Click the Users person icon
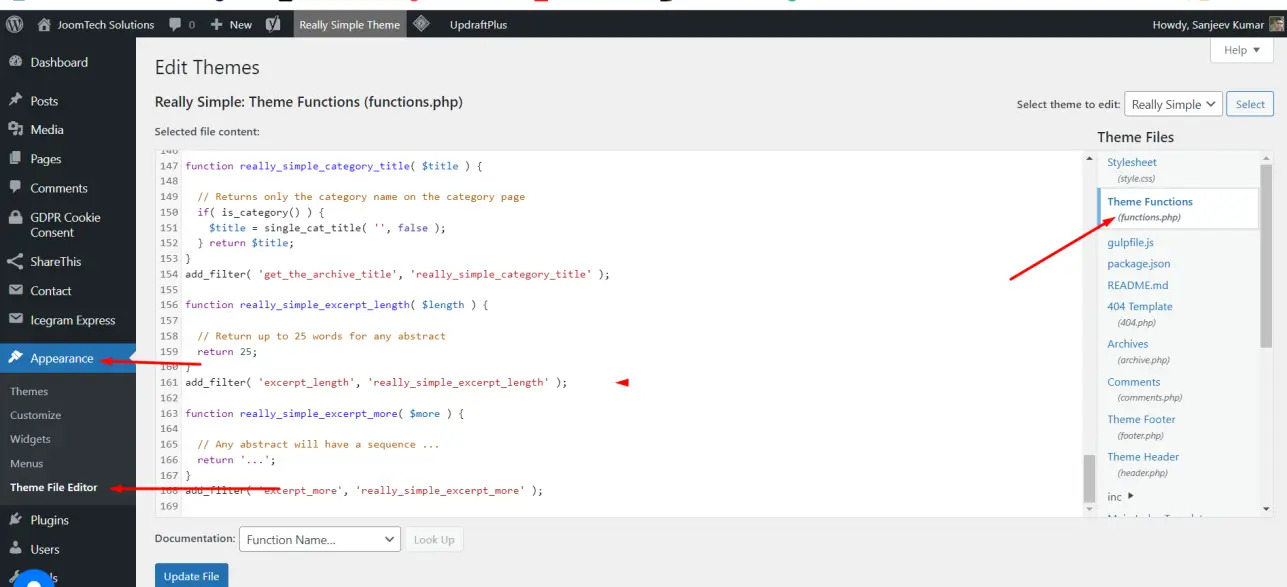 pos(15,549)
